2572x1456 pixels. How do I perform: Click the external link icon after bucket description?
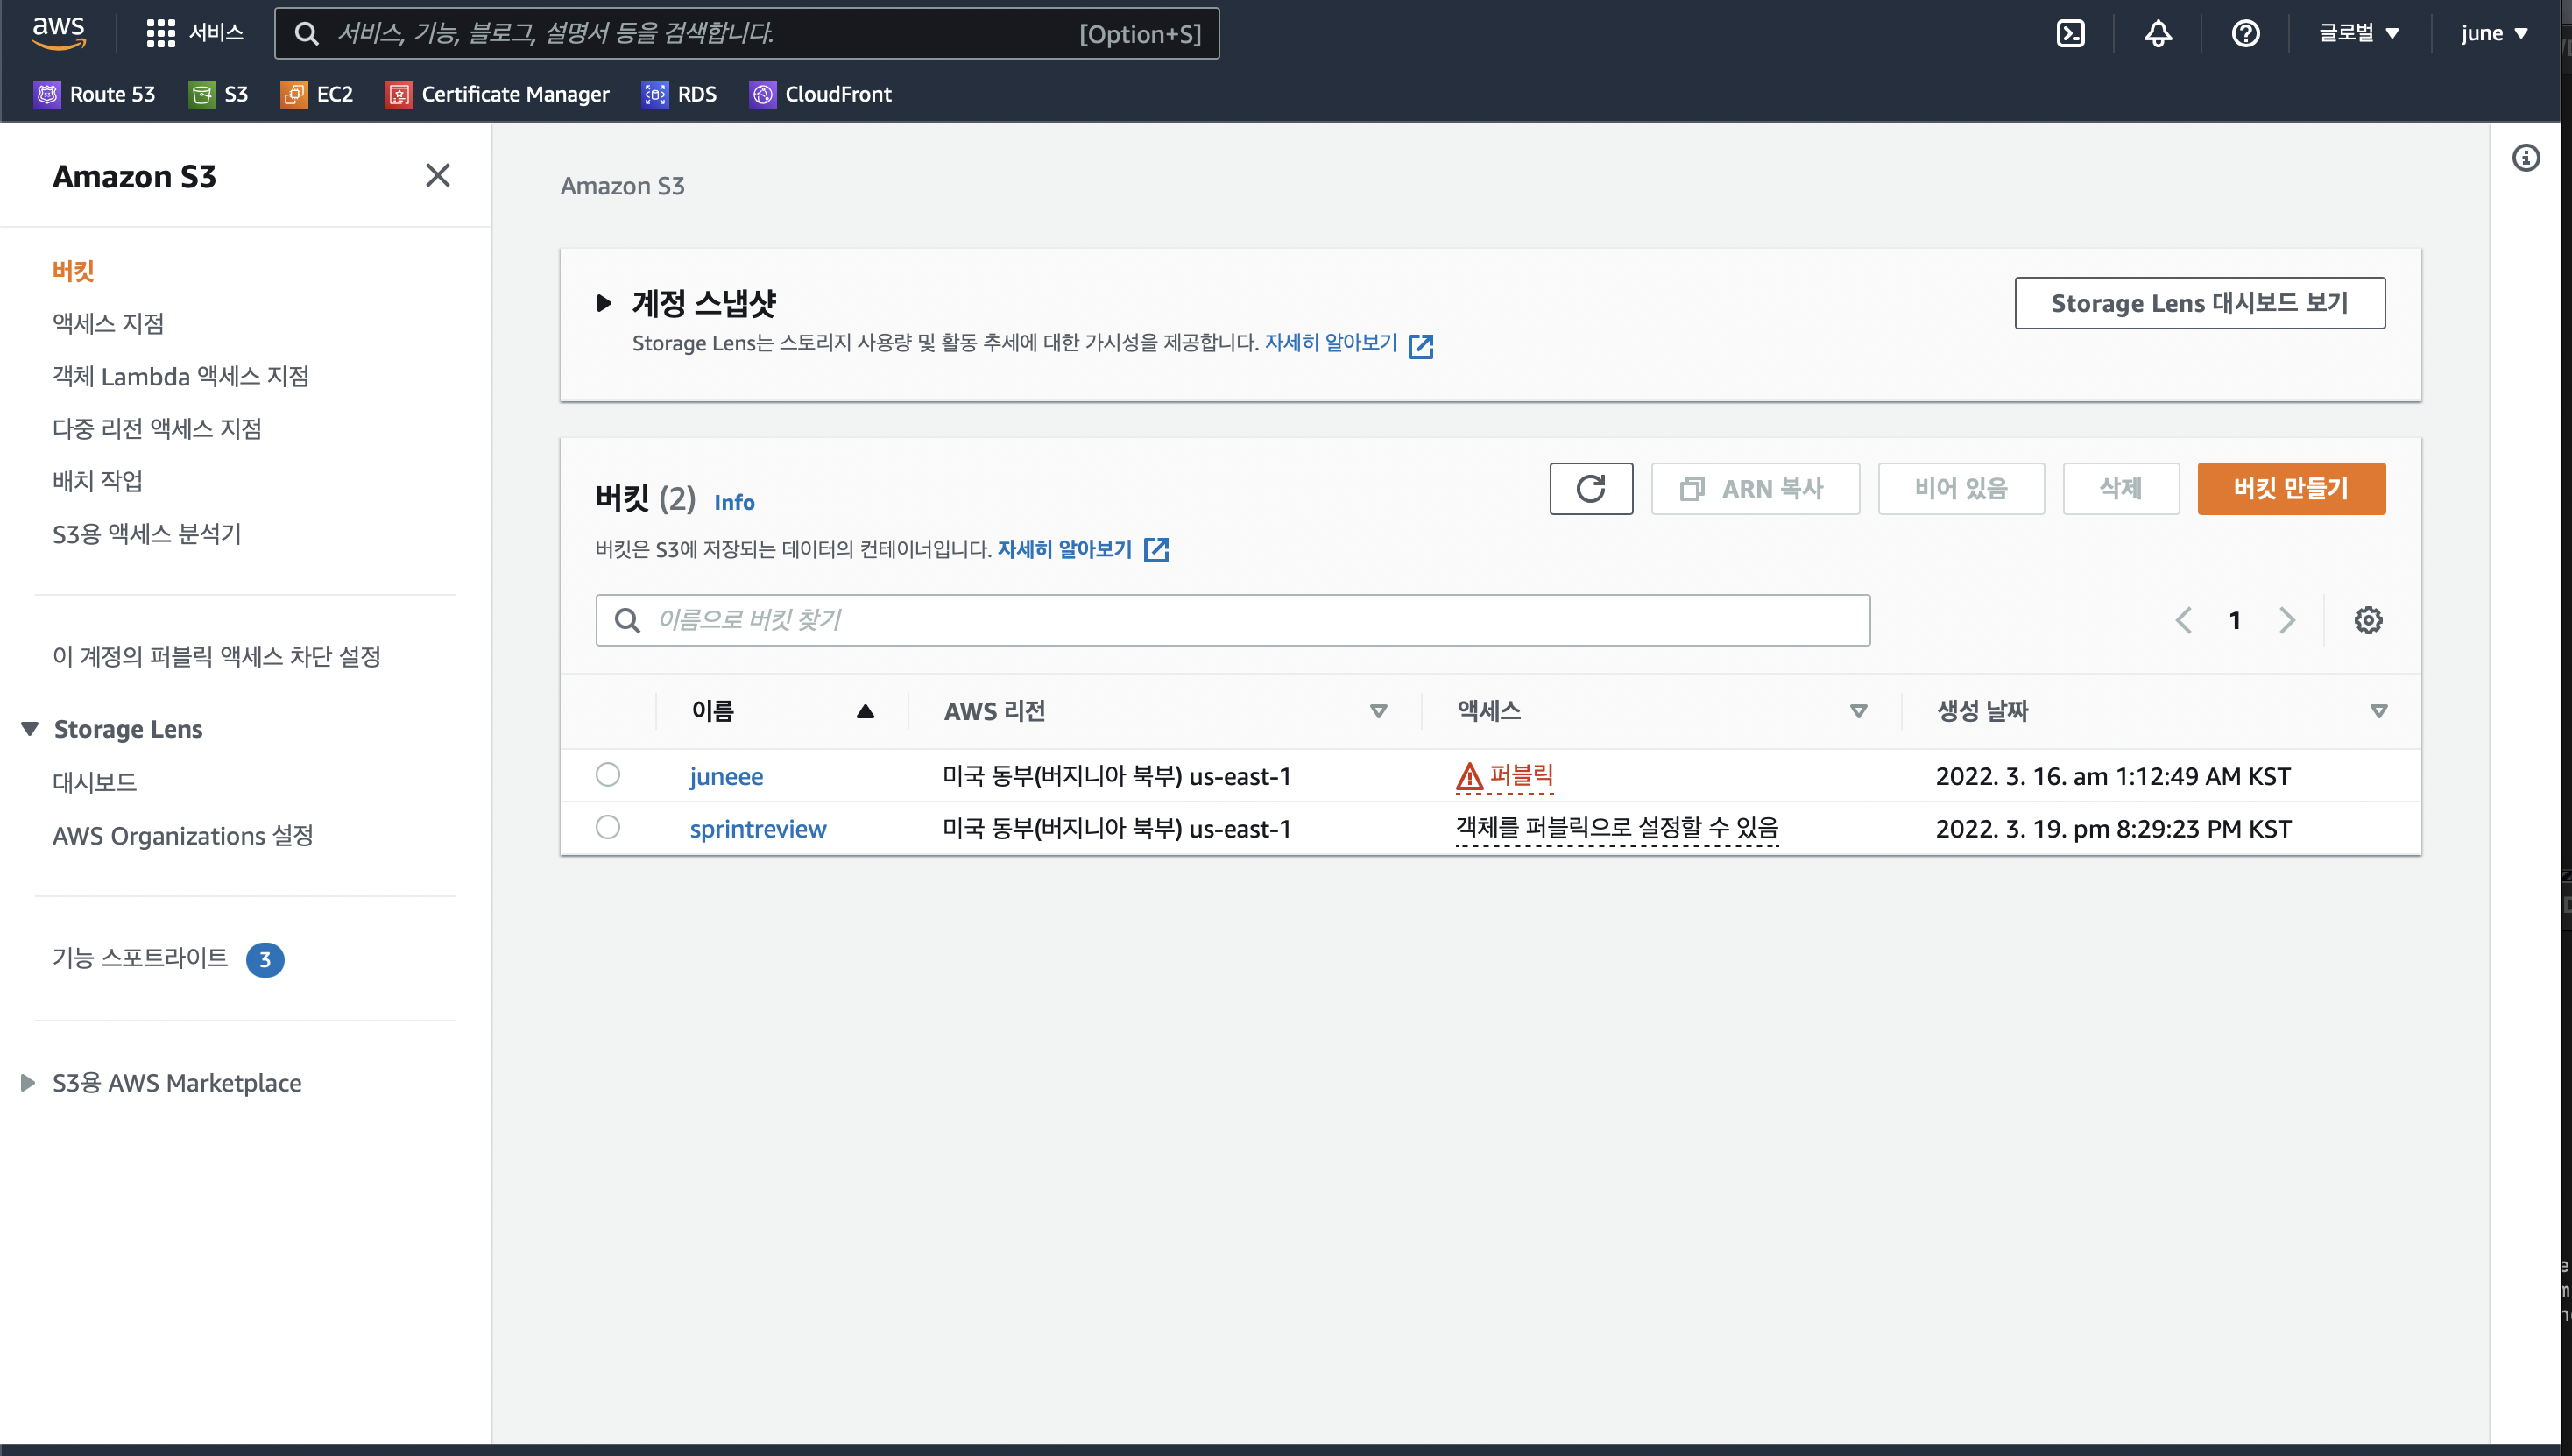point(1156,550)
